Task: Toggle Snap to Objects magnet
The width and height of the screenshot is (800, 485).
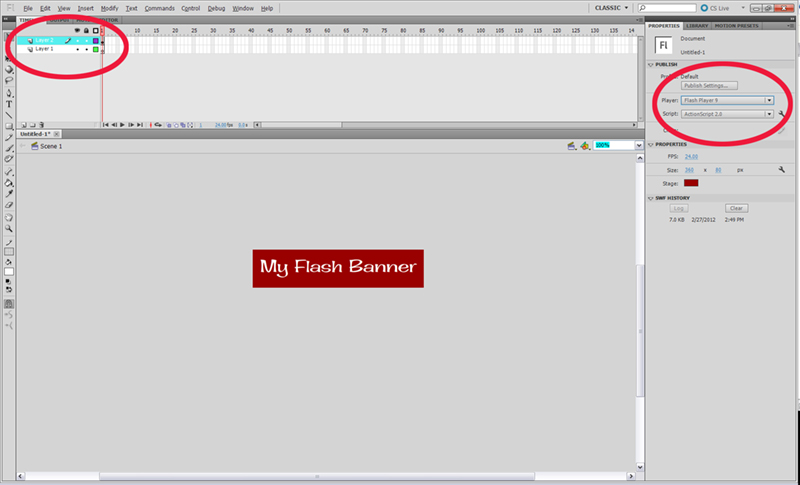Action: coord(9,304)
